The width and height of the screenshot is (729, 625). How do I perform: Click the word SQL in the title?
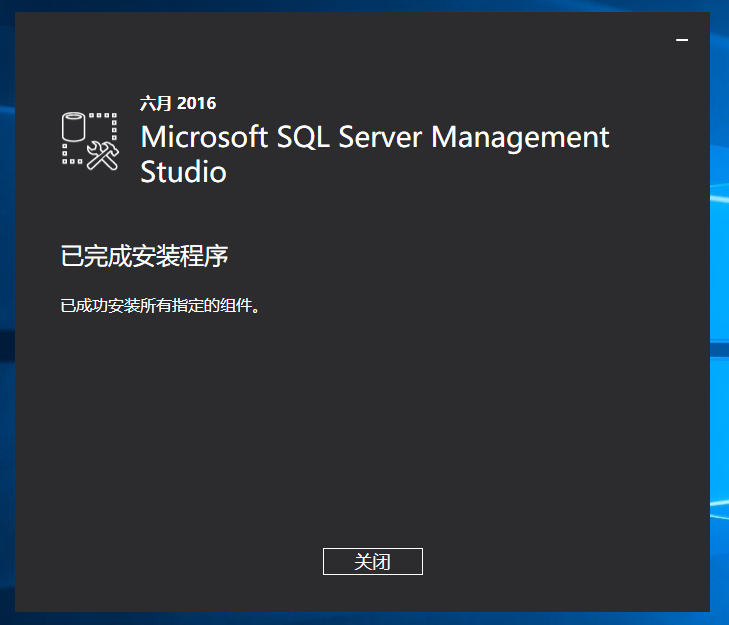(305, 137)
